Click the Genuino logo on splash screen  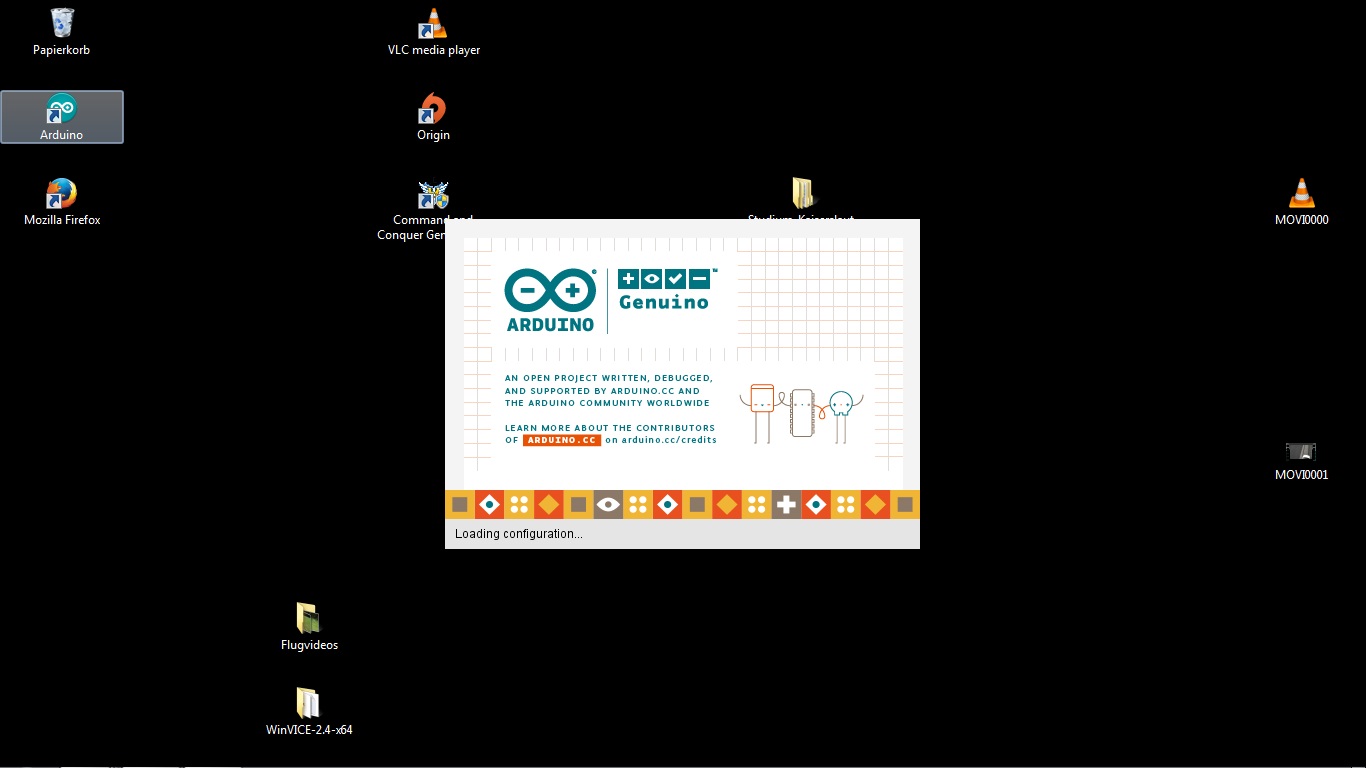click(x=664, y=289)
